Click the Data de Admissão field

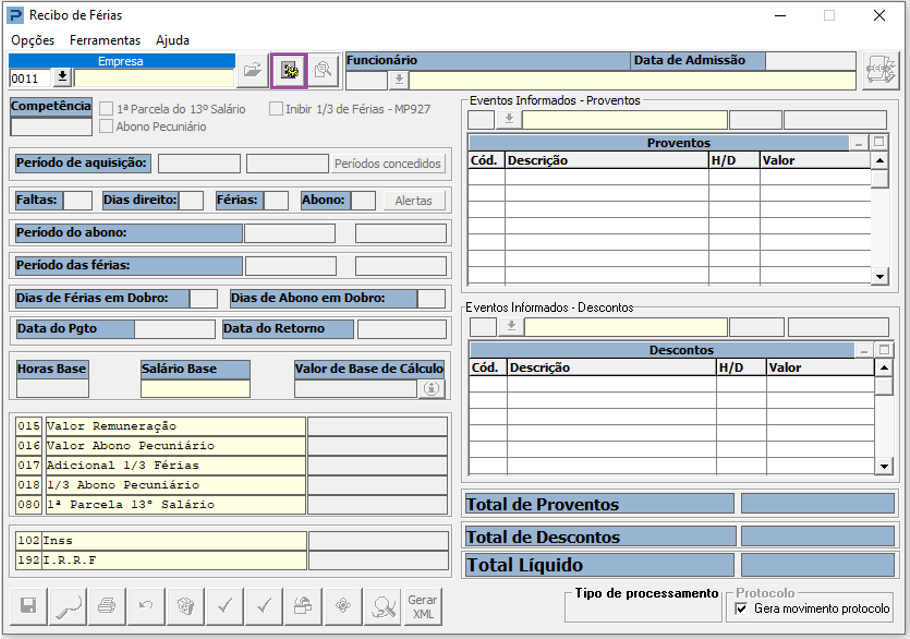coord(811,61)
